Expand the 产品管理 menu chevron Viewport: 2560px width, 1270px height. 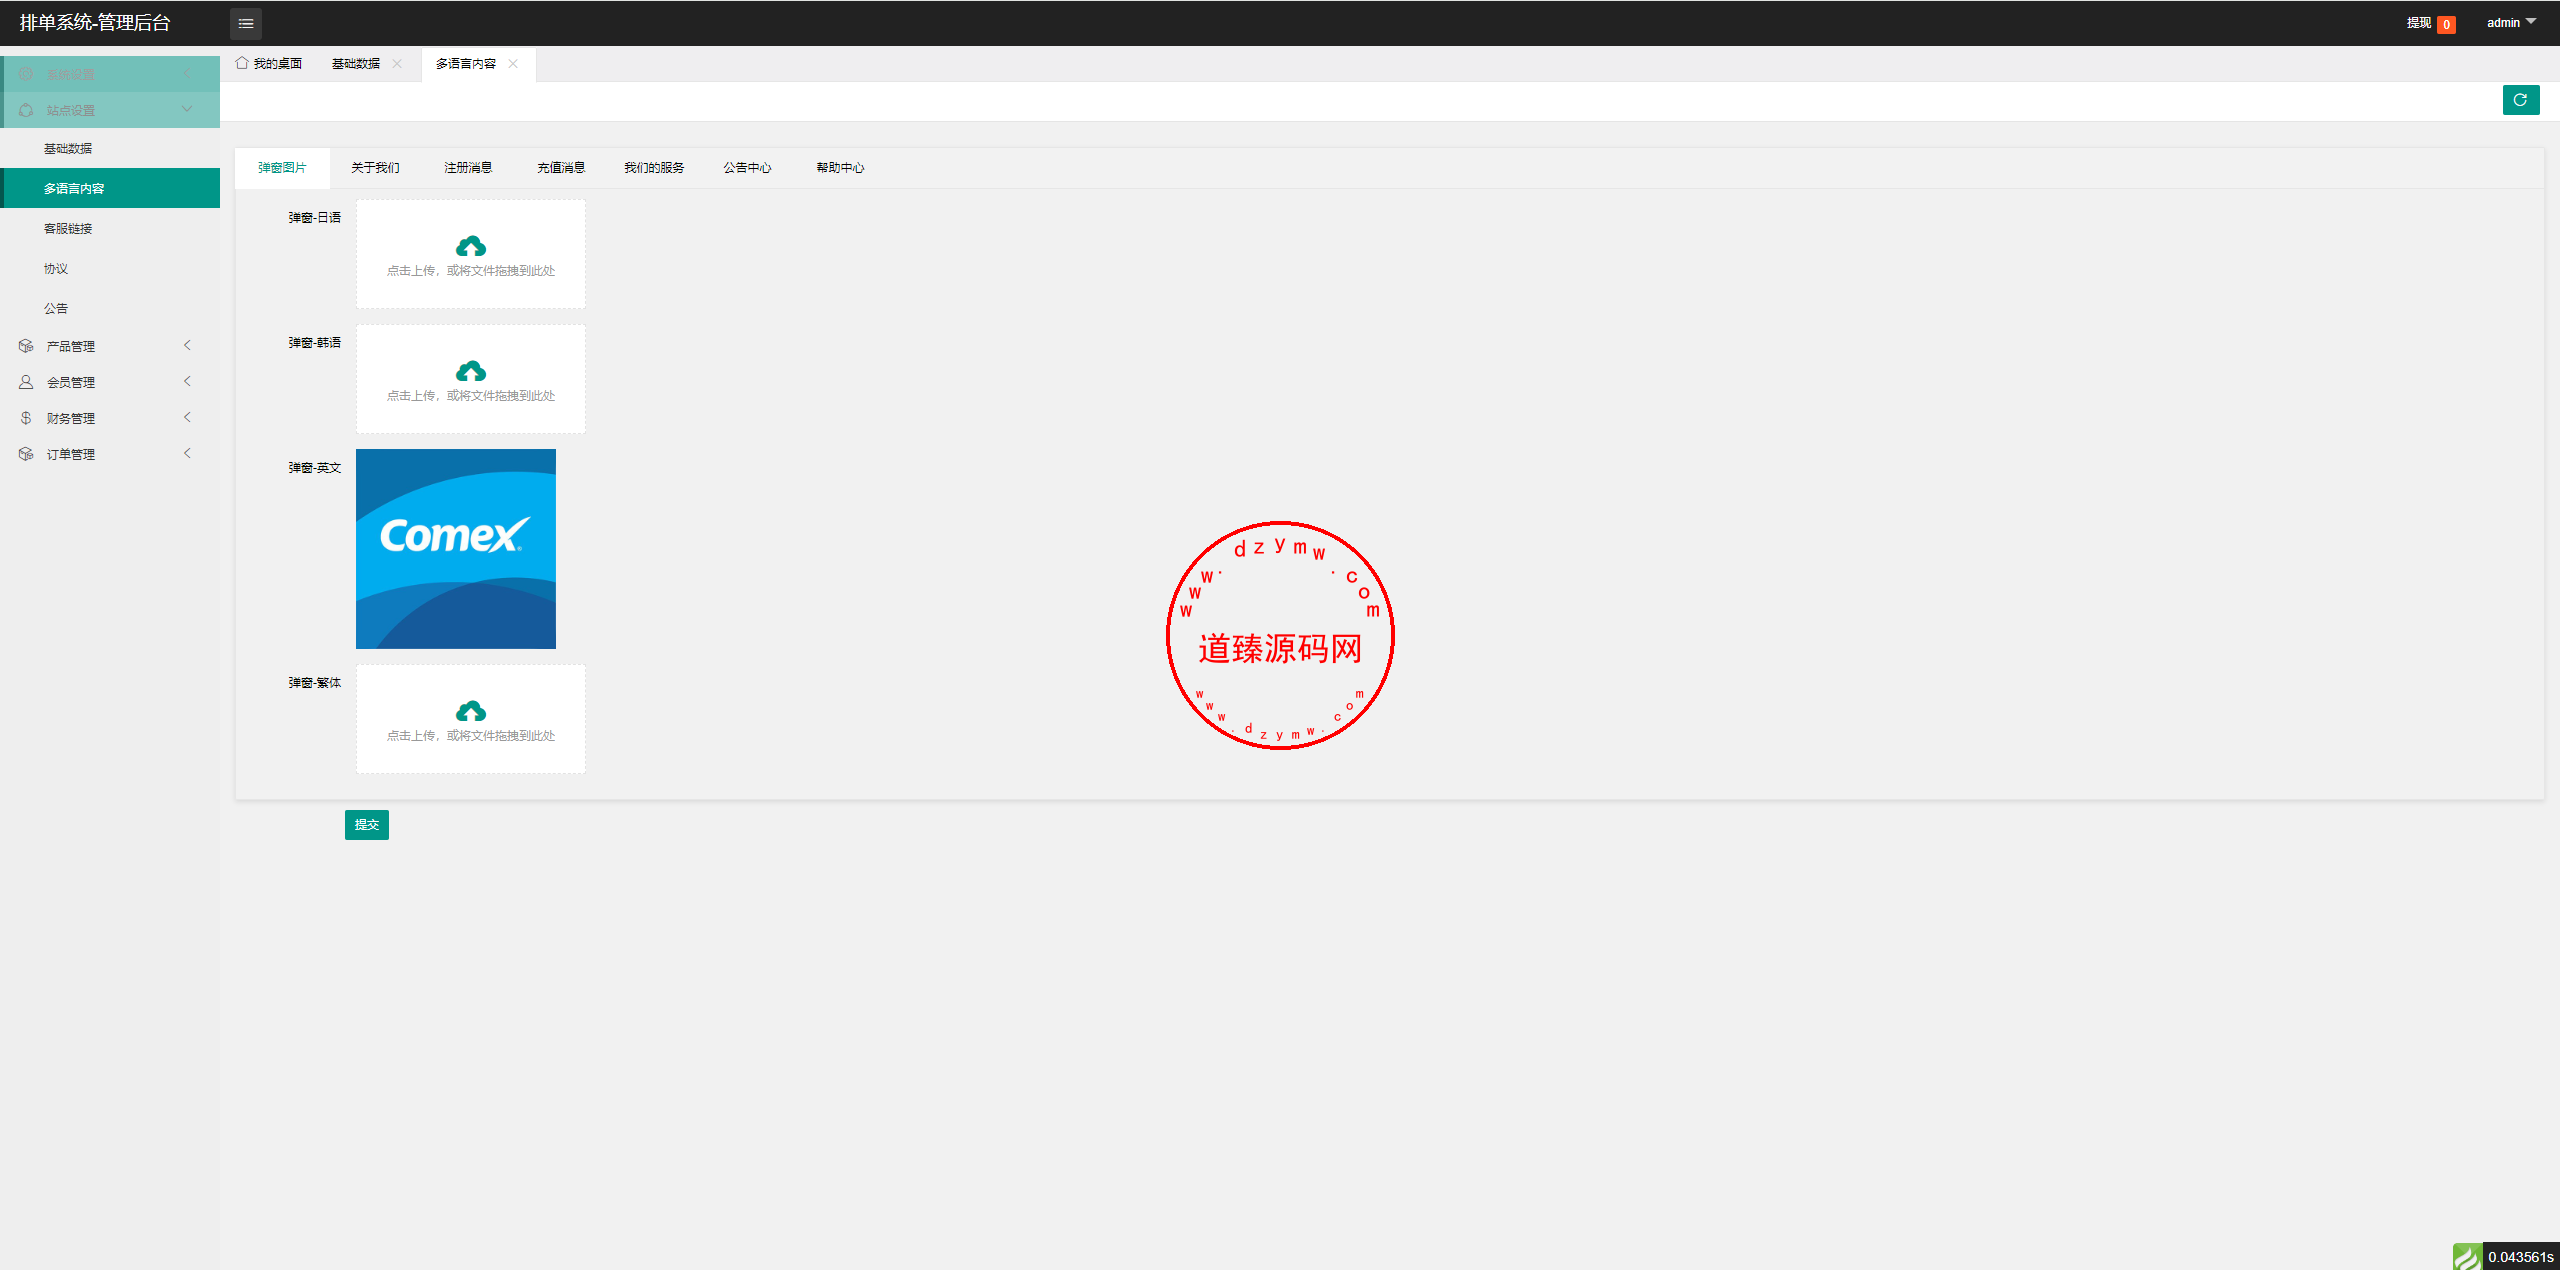click(x=187, y=345)
